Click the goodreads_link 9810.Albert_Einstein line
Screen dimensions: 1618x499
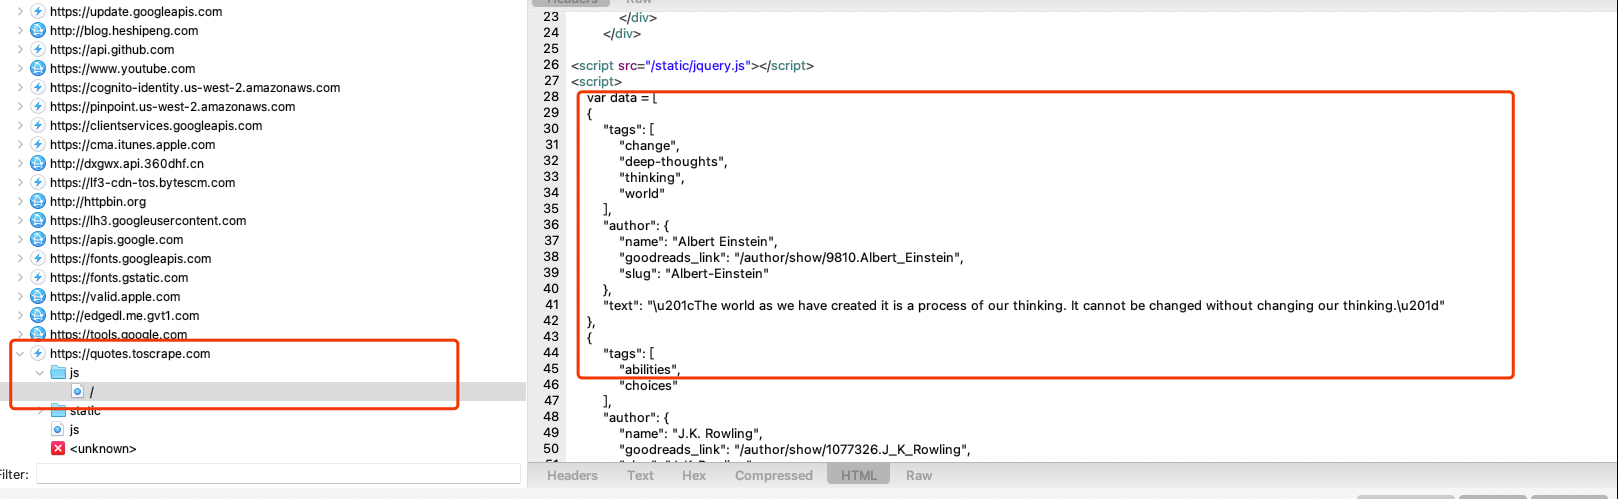(x=791, y=258)
